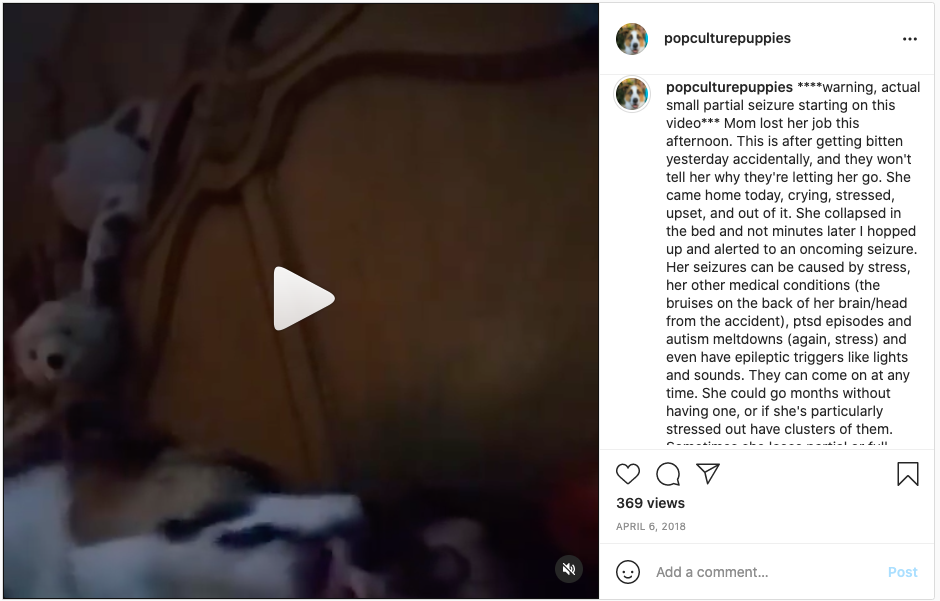940x601 pixels.
Task: Click the caption text about Mom's seizure
Action: (x=793, y=258)
